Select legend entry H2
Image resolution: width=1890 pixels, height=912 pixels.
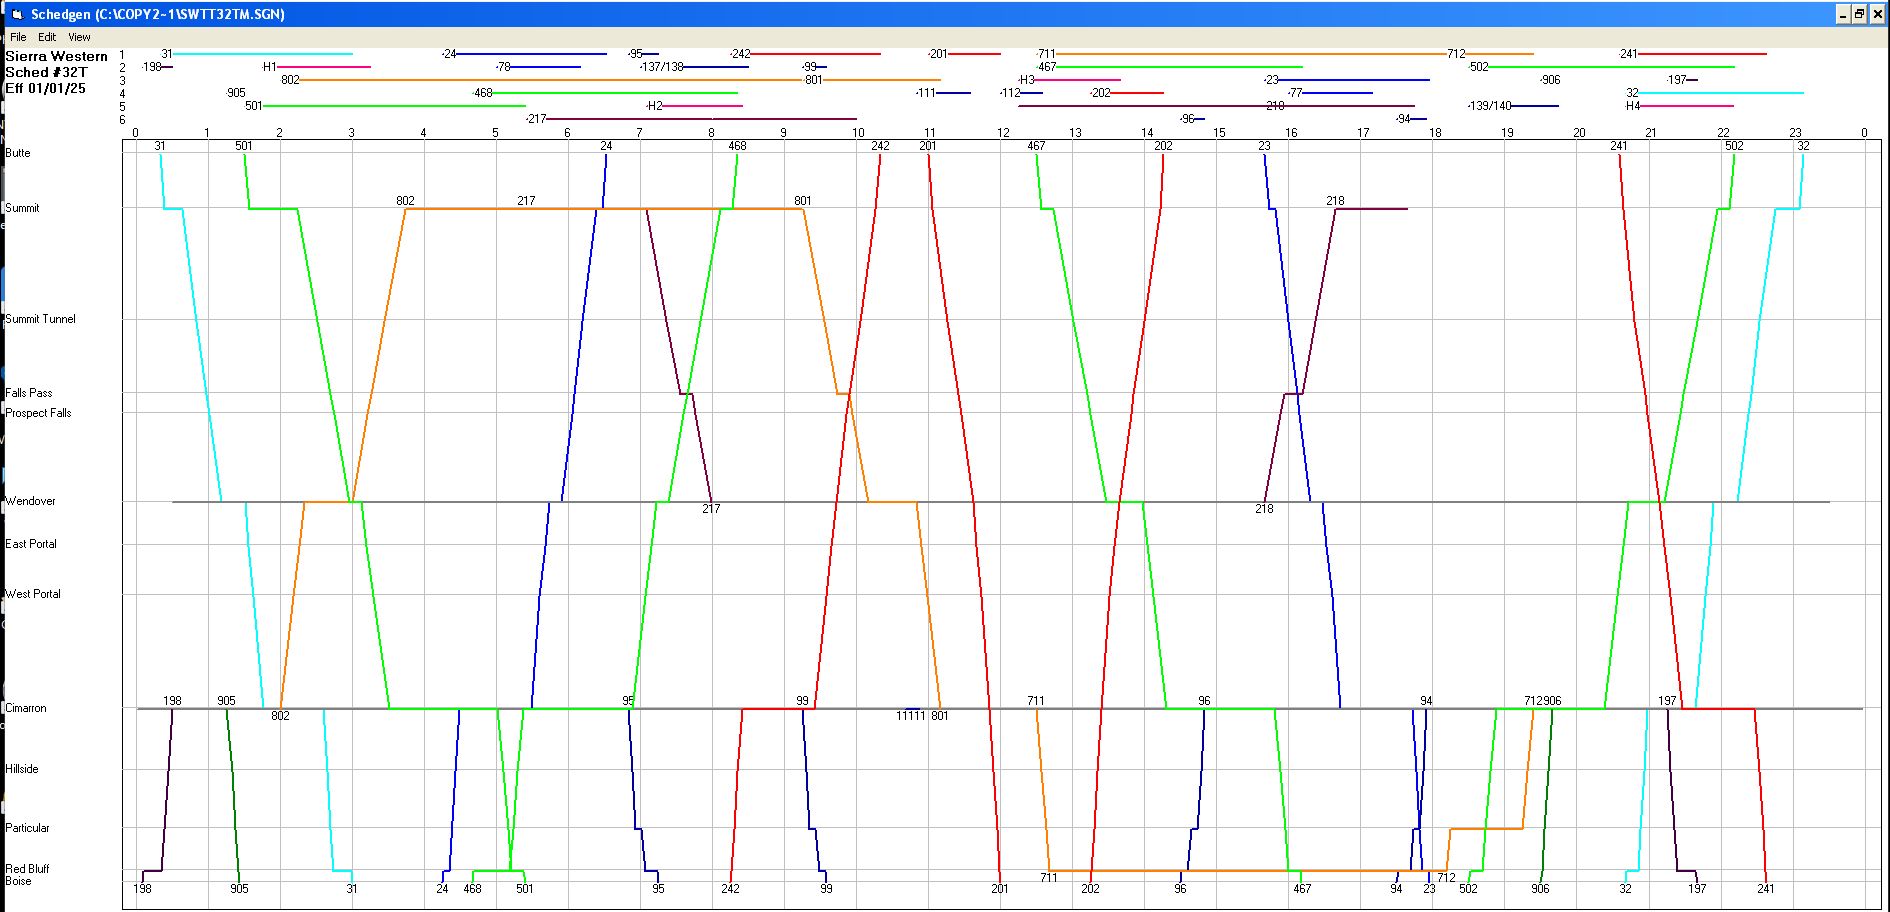tap(654, 106)
